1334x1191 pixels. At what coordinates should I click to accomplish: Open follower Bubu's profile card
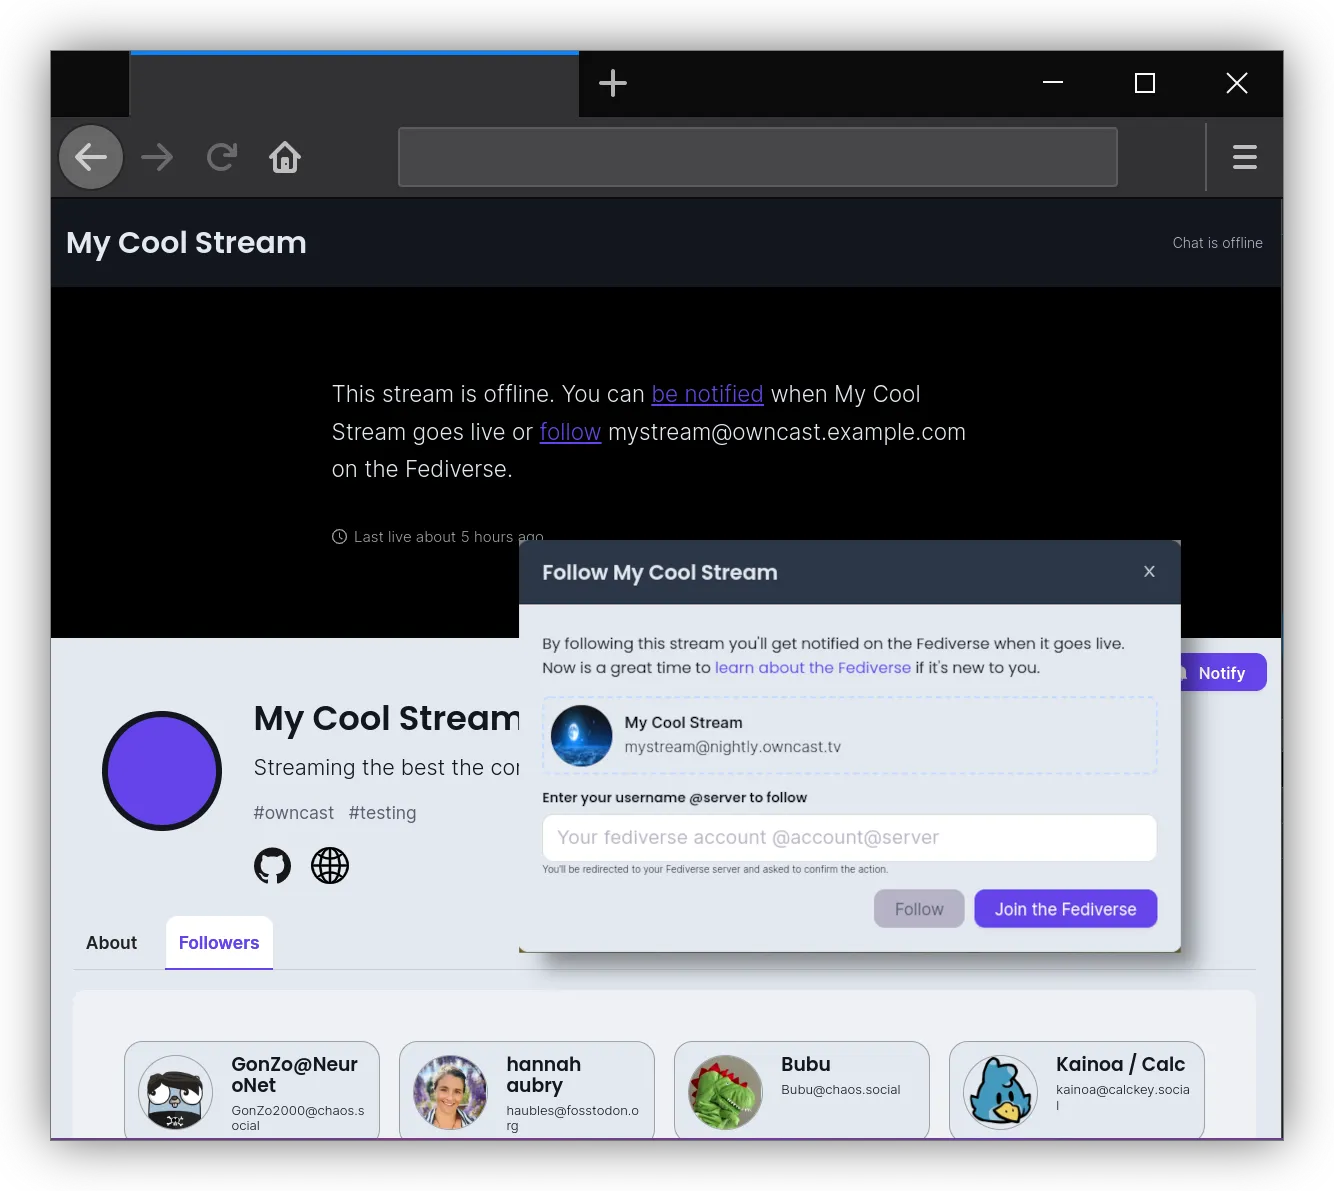[801, 1090]
